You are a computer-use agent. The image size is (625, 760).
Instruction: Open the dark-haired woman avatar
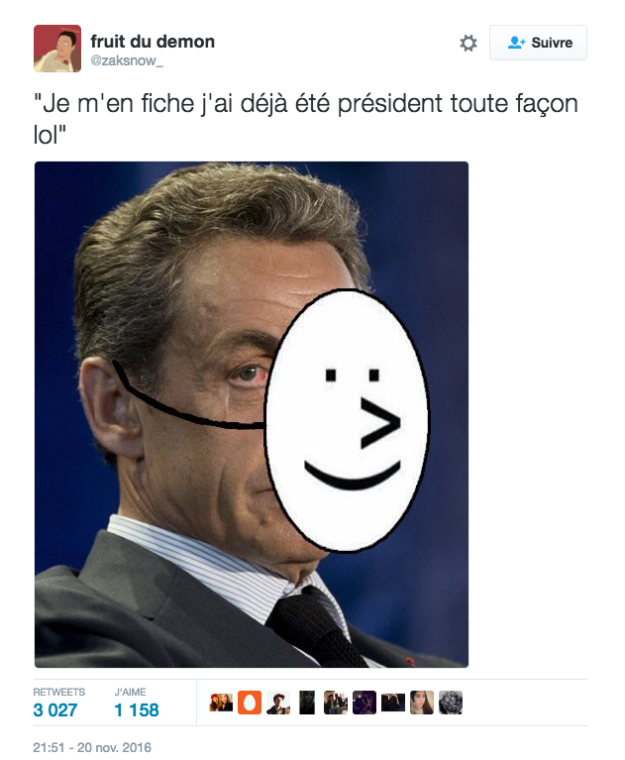pos(422,702)
